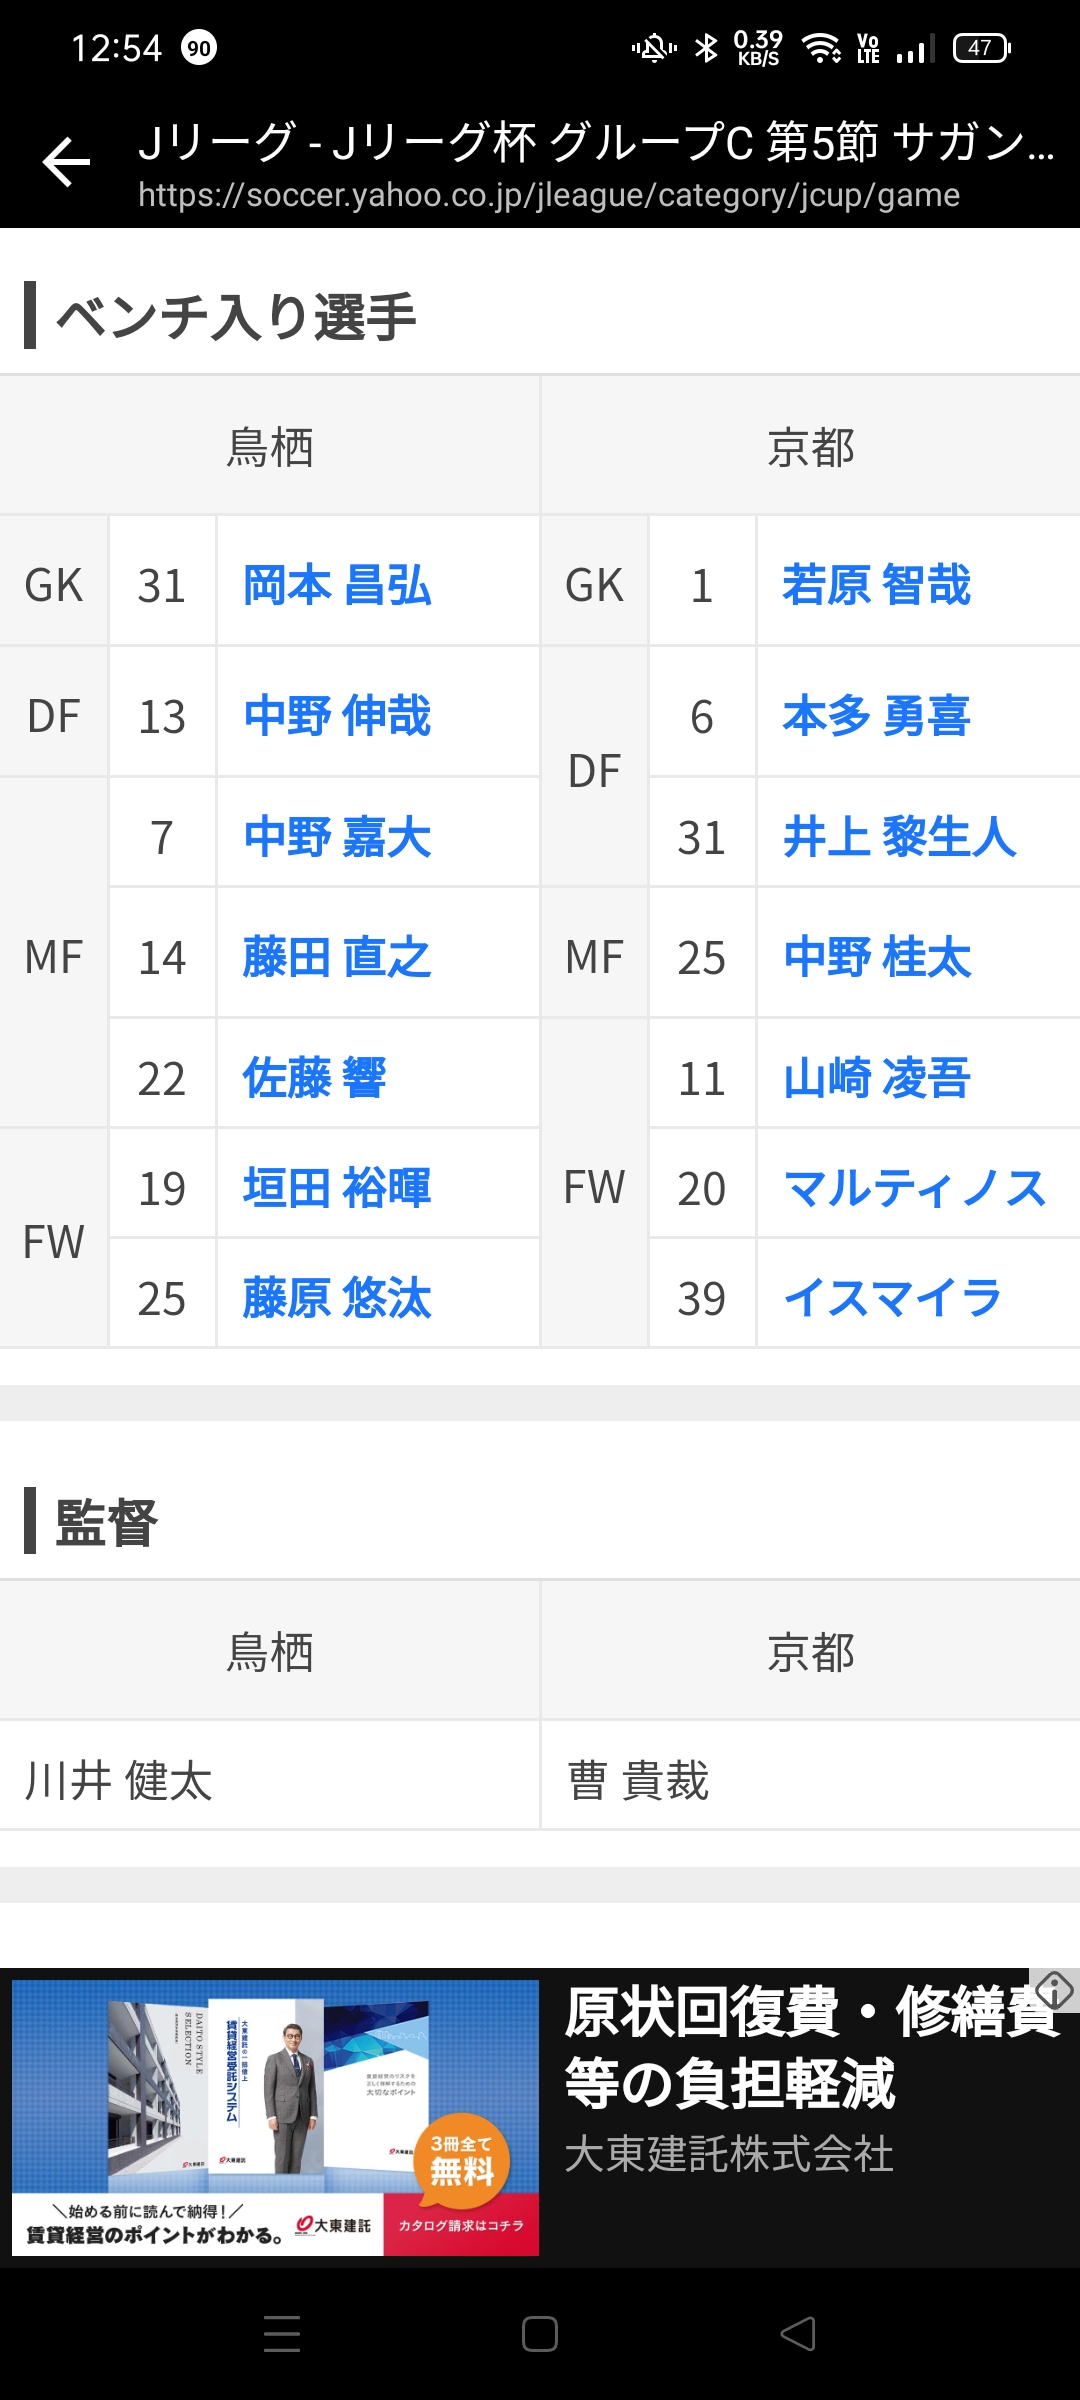This screenshot has height=2400, width=1080.
Task: Tap 藤田 直之 in Tosu midfielders
Action: point(337,958)
